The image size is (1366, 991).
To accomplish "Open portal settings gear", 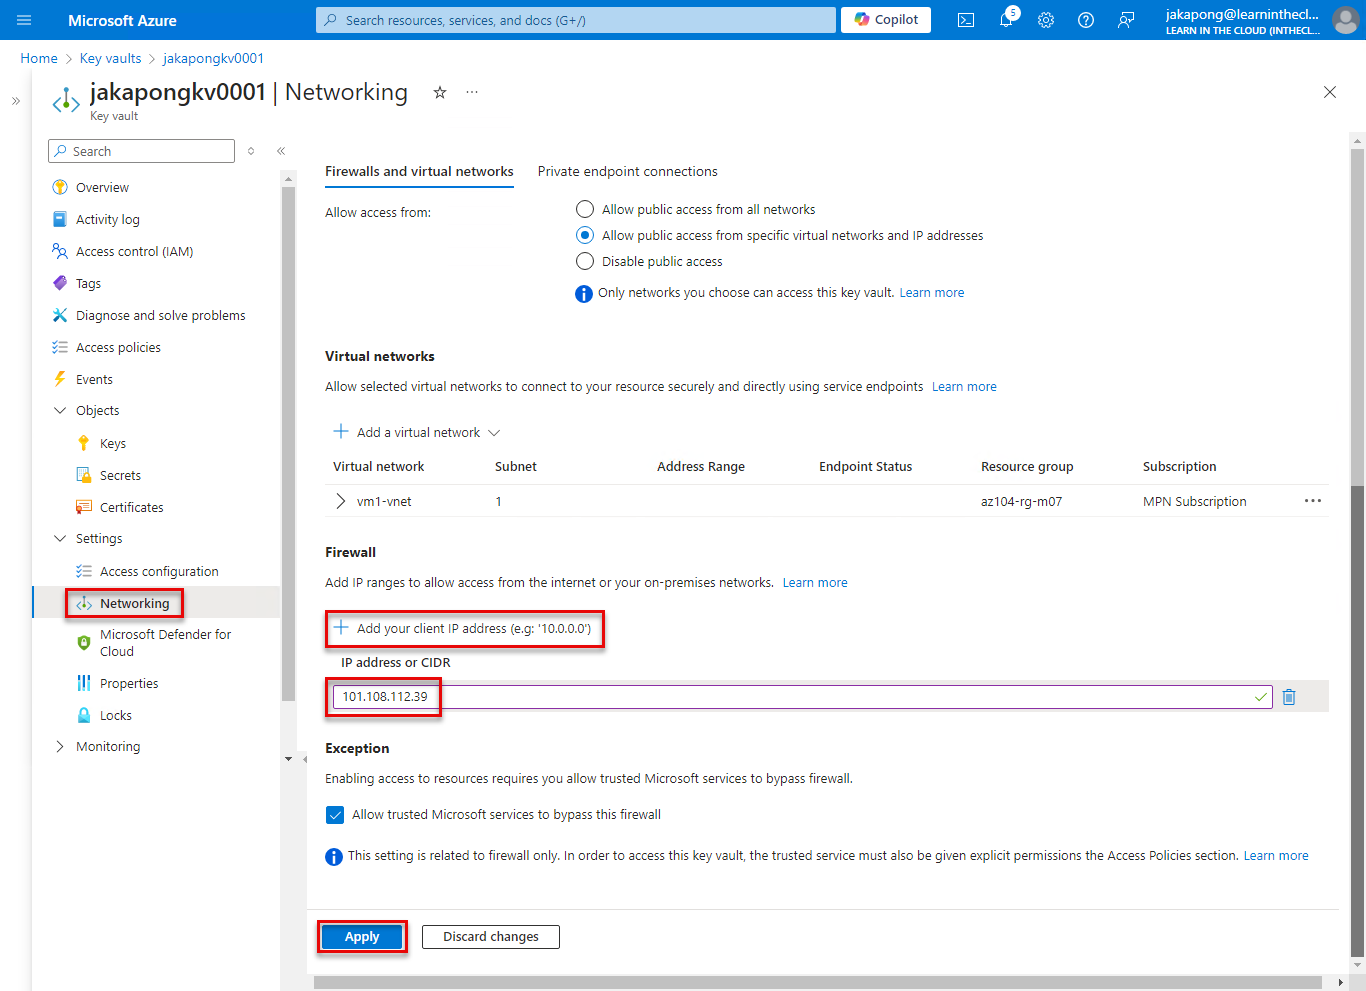I will point(1046,20).
